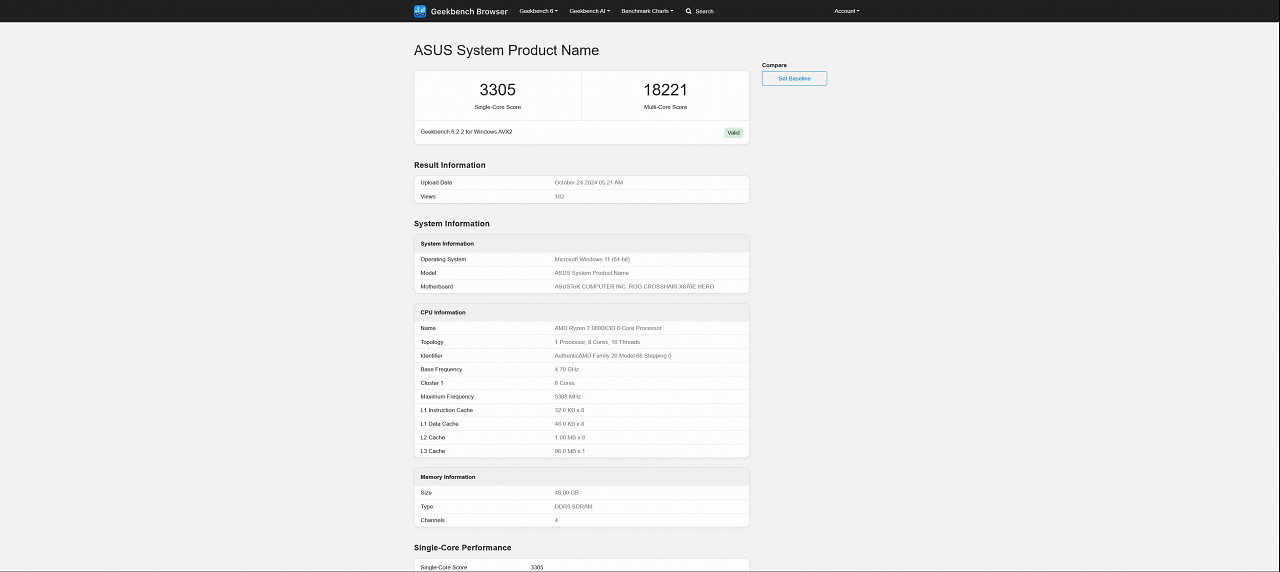Screen dimensions: 1280x572
Task: Click the Result Information heading
Action: (450, 165)
